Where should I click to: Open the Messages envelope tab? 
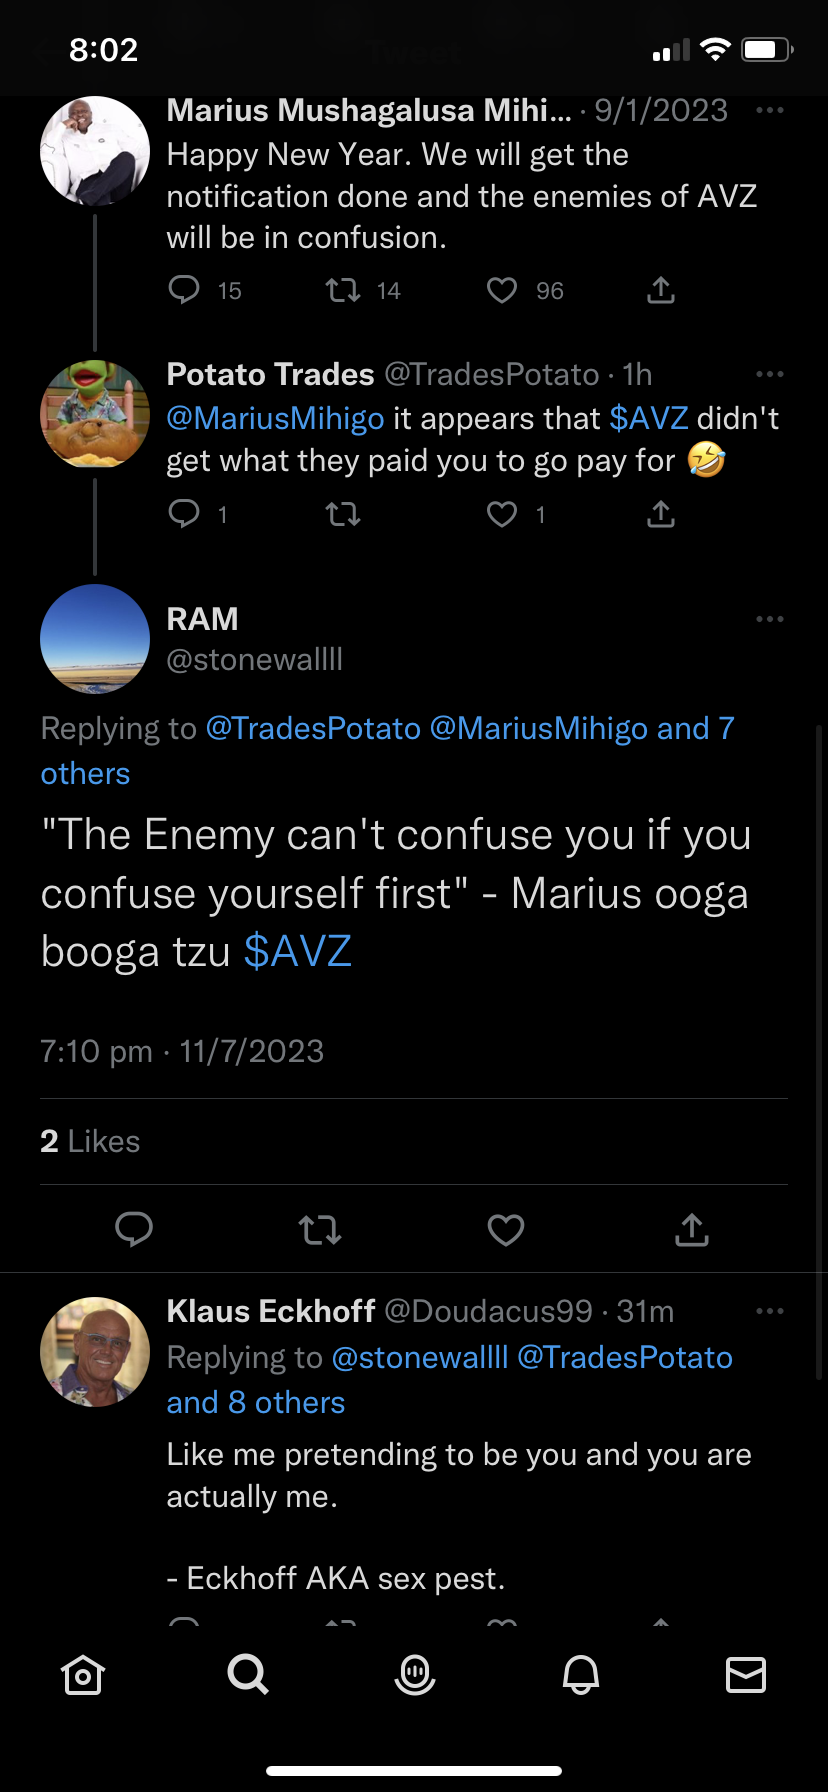(746, 1674)
